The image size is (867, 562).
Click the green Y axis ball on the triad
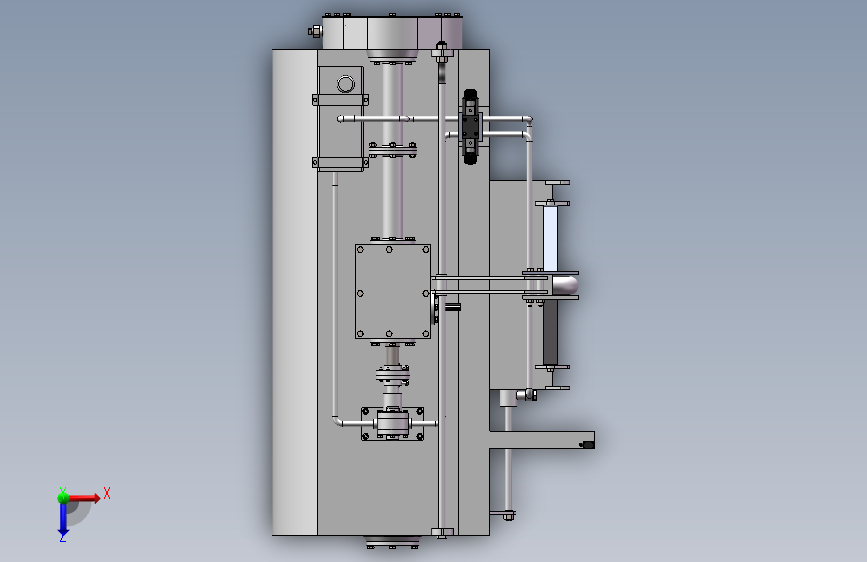[63, 497]
